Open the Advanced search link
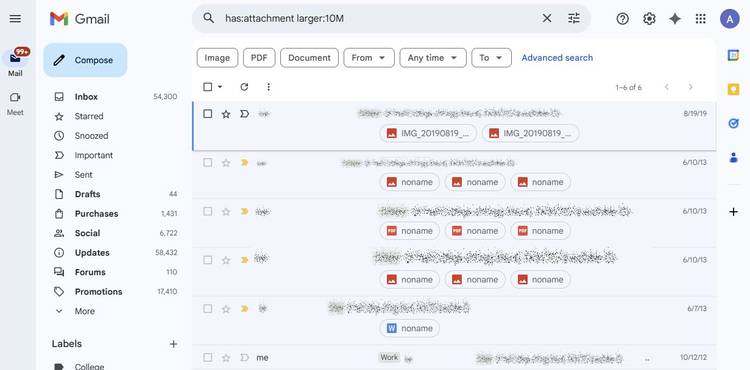750x370 pixels. [x=557, y=58]
